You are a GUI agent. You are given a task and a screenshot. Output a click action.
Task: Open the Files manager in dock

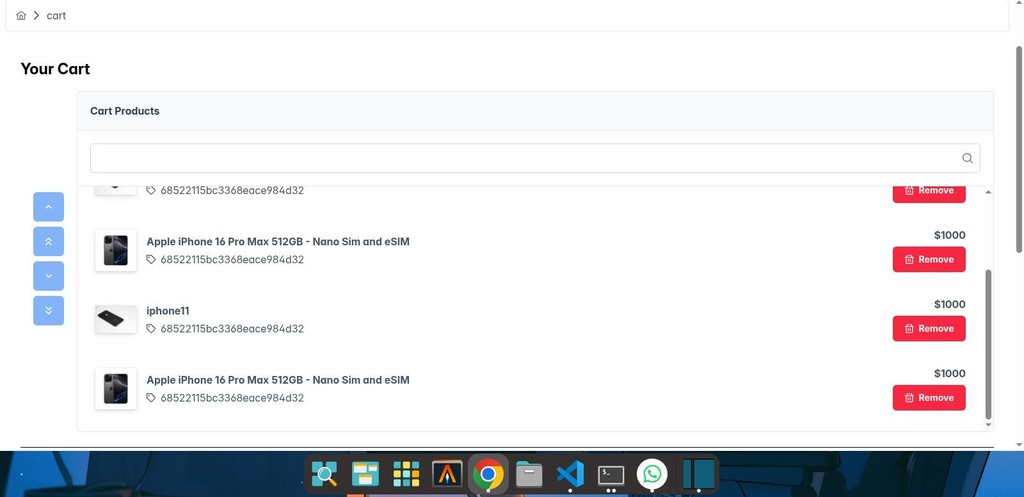[x=529, y=474]
